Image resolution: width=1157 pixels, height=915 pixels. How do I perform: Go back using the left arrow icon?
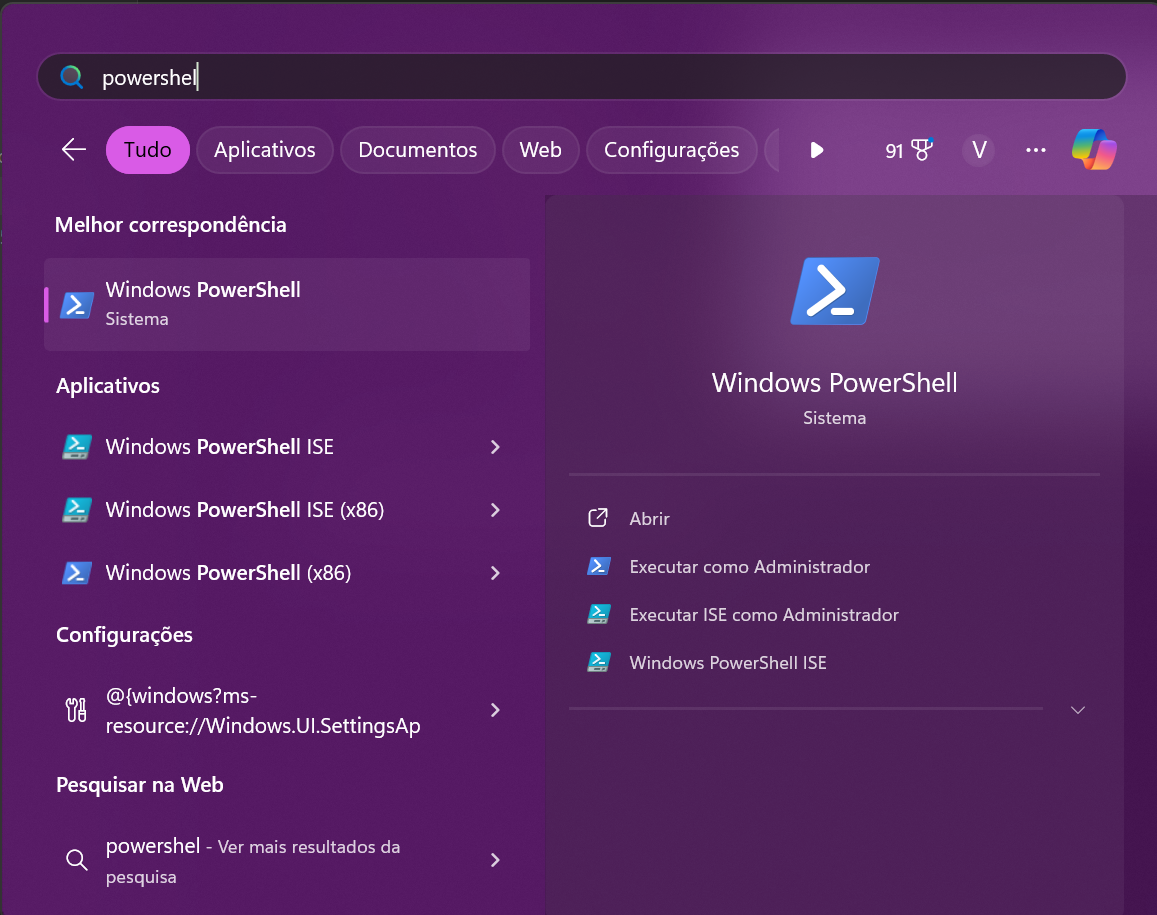[x=74, y=150]
